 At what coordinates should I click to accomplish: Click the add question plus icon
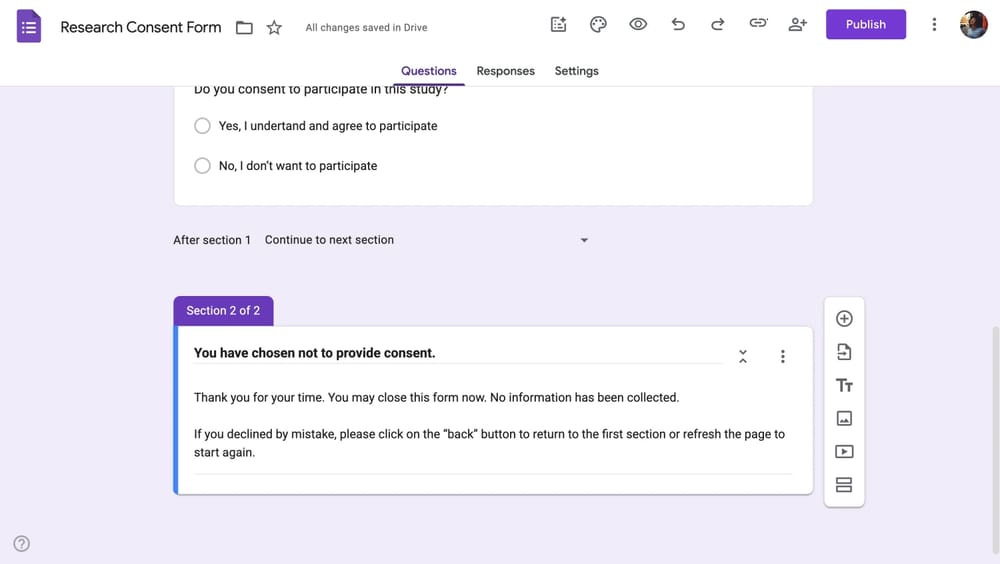[844, 319]
